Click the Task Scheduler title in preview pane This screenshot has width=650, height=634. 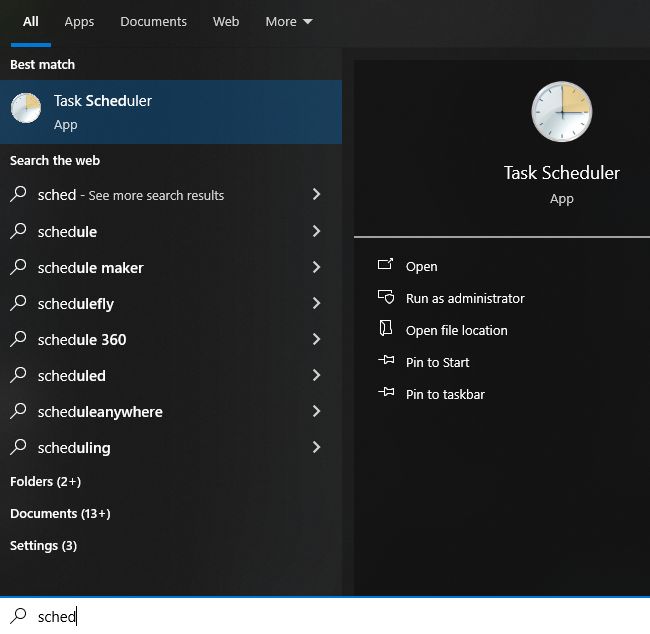pyautogui.click(x=562, y=172)
